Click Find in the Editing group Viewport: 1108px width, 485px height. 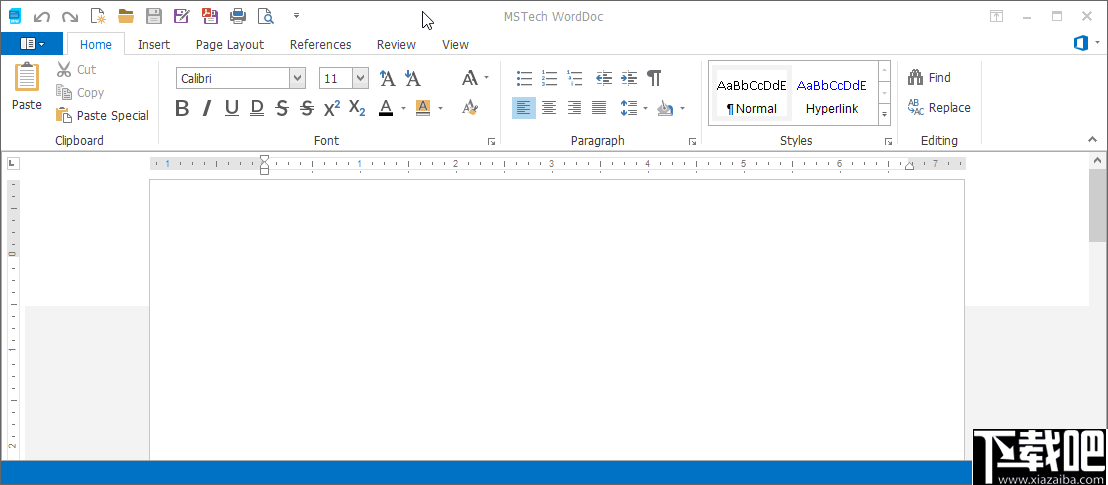(929, 78)
